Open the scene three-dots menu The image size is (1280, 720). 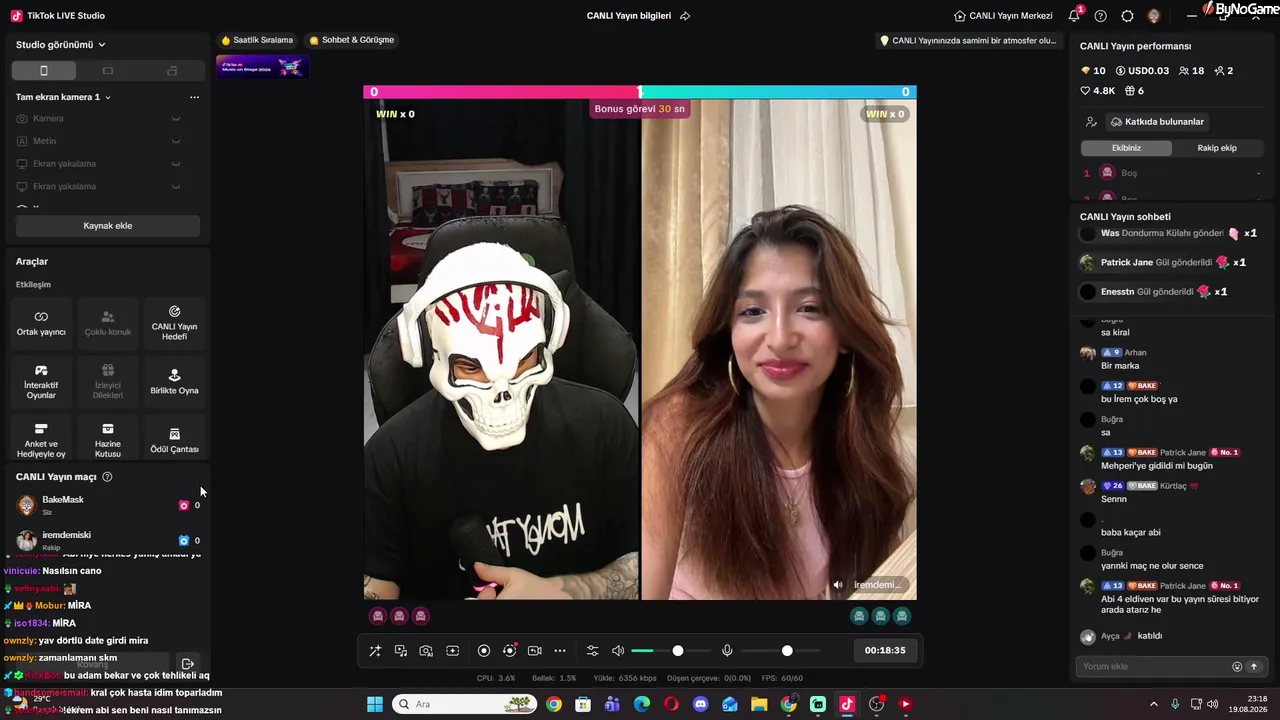pyautogui.click(x=194, y=97)
